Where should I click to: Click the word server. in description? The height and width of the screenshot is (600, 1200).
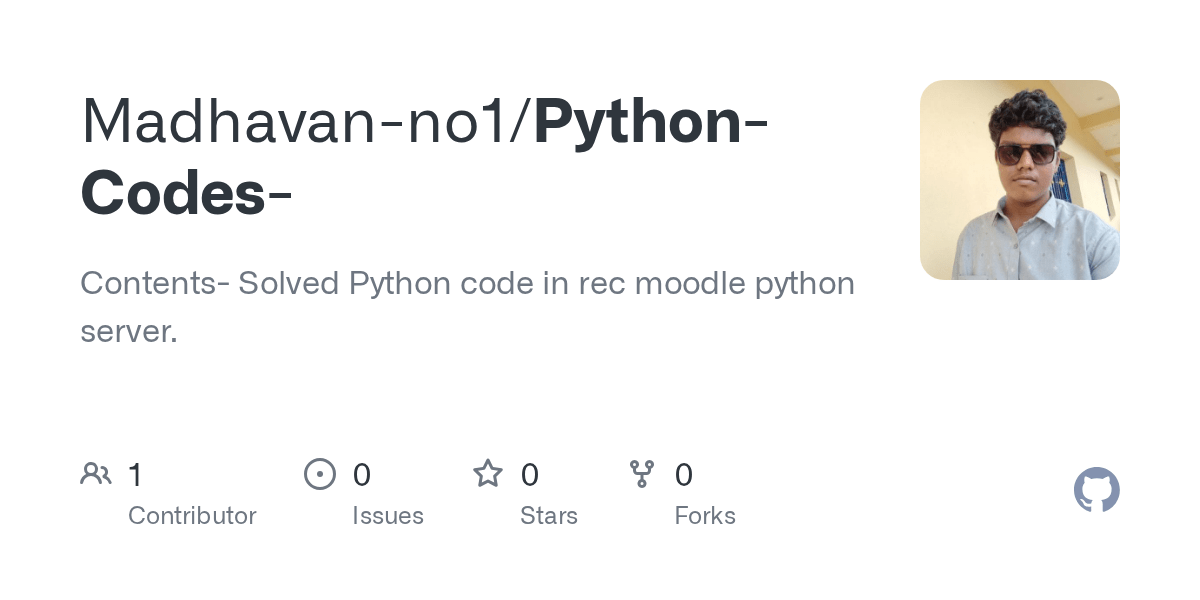(x=129, y=332)
